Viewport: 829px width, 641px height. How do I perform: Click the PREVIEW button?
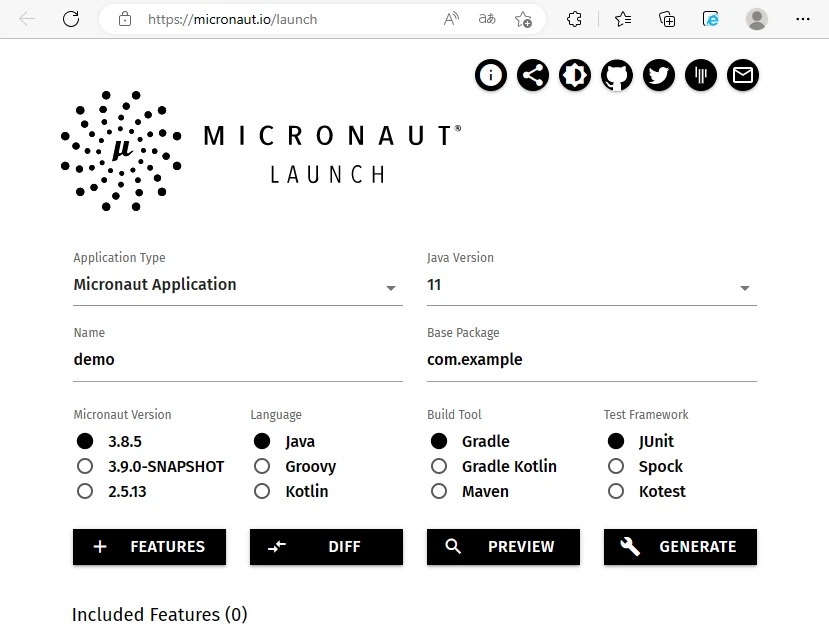point(503,547)
